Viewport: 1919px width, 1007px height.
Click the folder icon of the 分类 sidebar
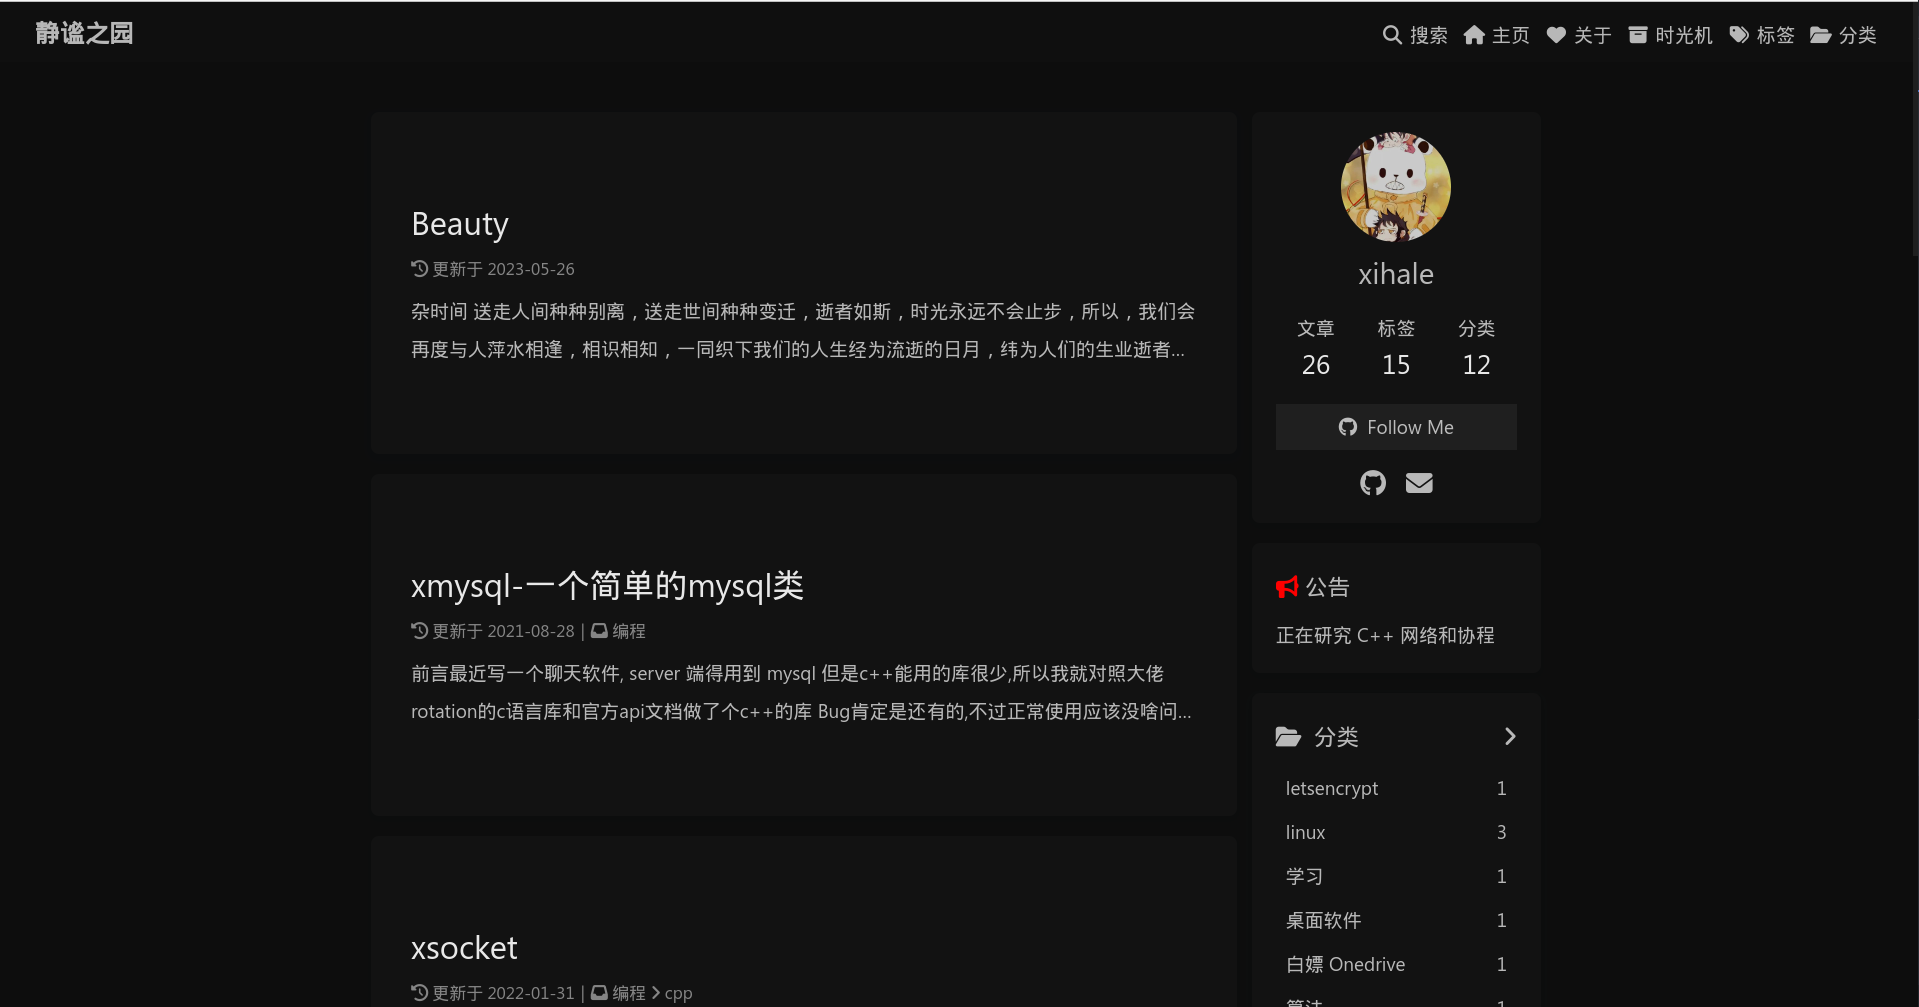[x=1288, y=737]
